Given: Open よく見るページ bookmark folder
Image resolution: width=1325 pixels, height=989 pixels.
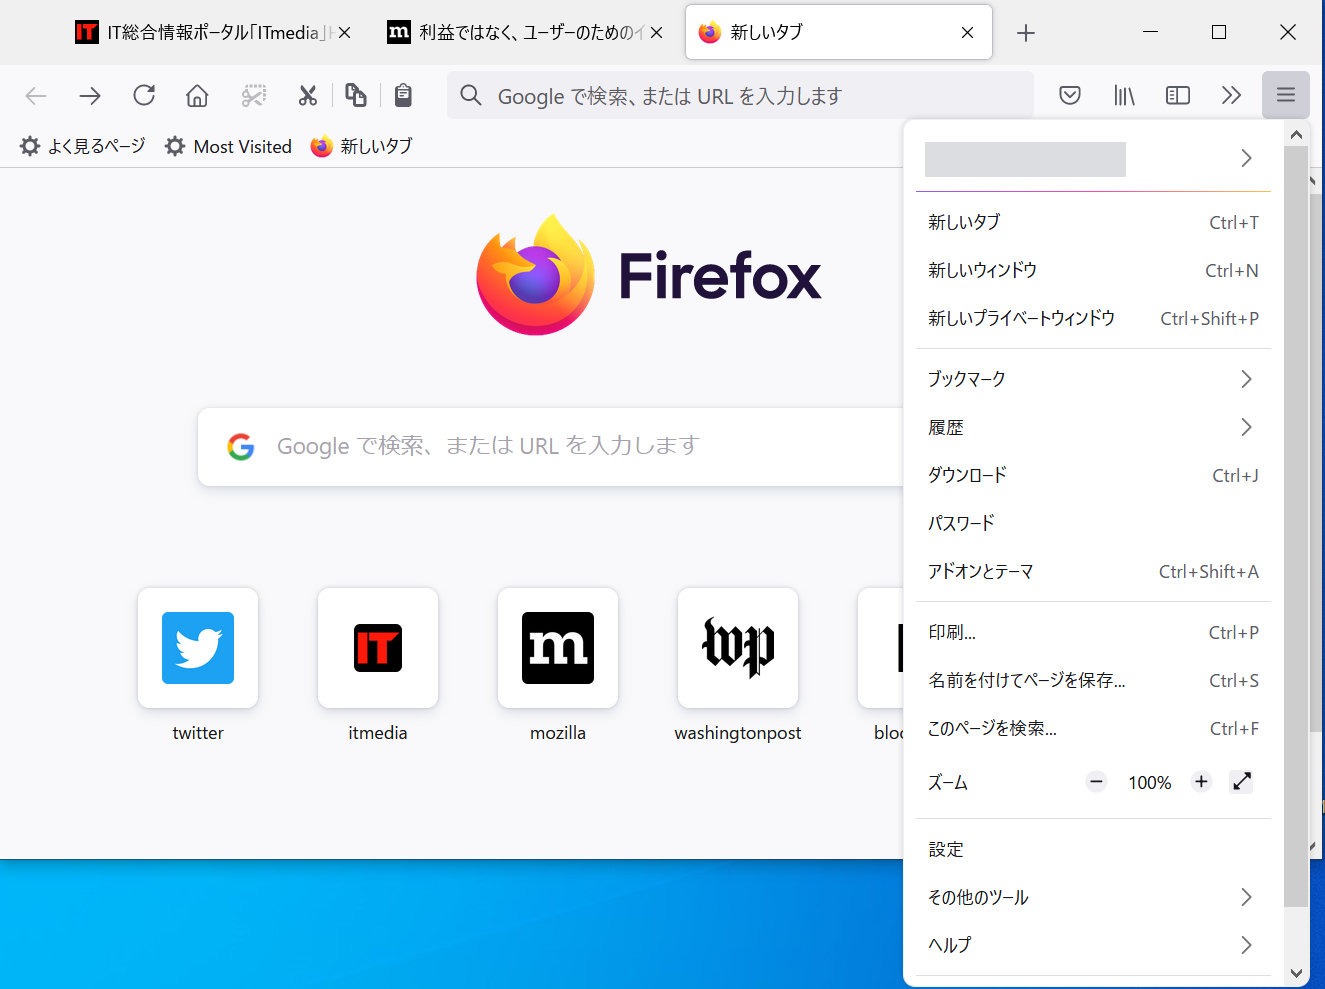Looking at the screenshot, I should pyautogui.click(x=82, y=146).
